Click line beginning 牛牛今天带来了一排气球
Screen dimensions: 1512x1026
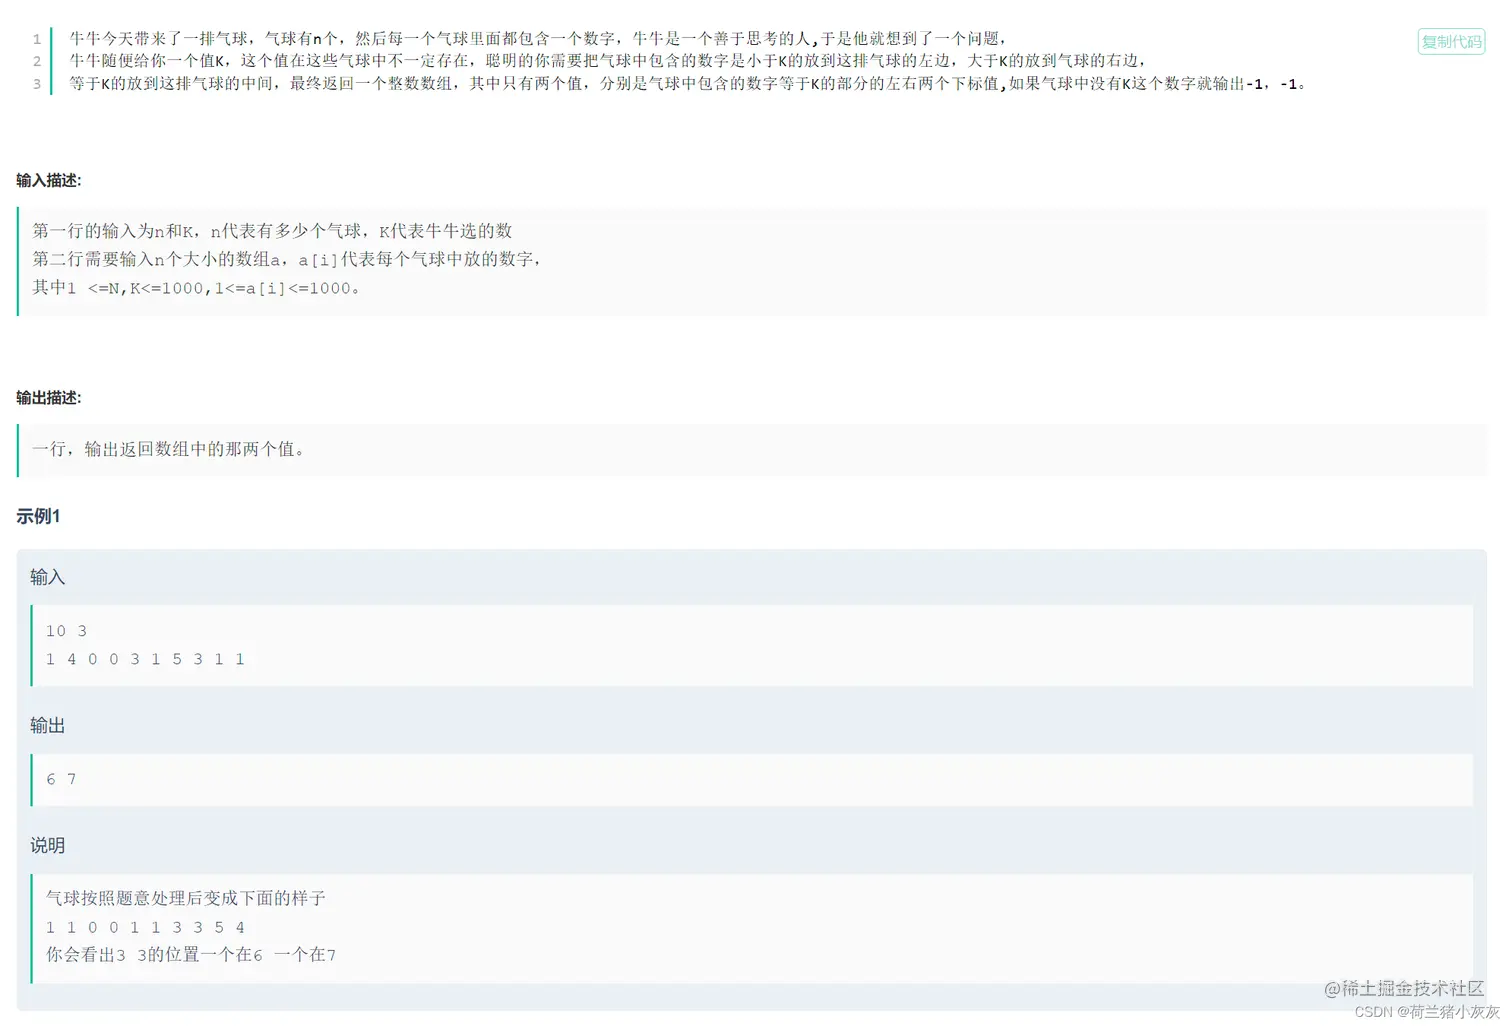[537, 39]
